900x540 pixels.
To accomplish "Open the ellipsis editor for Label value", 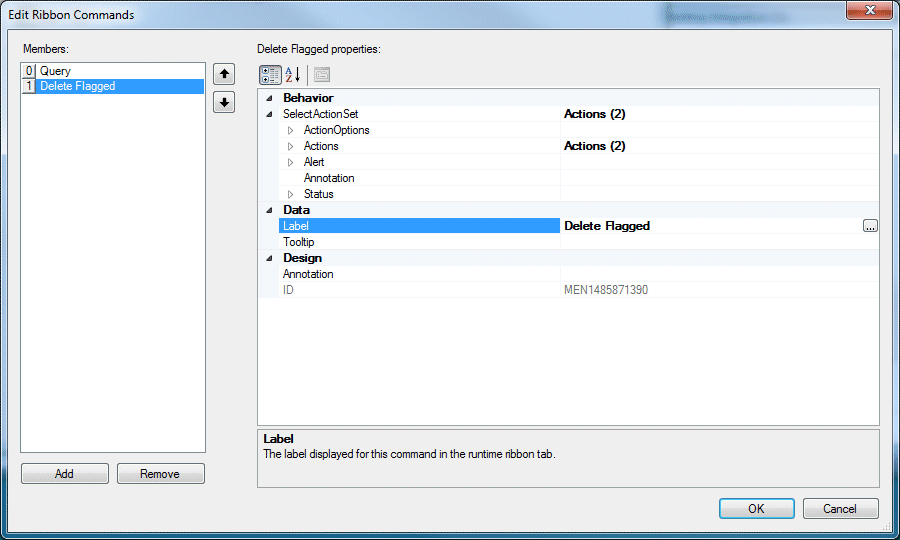I will [x=870, y=226].
